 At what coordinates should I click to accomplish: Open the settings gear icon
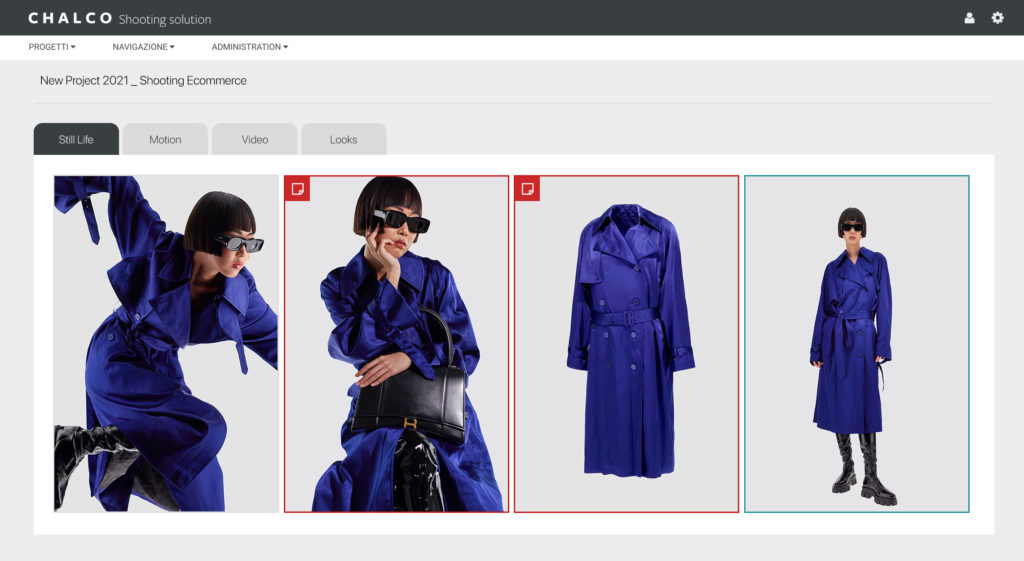(x=997, y=18)
